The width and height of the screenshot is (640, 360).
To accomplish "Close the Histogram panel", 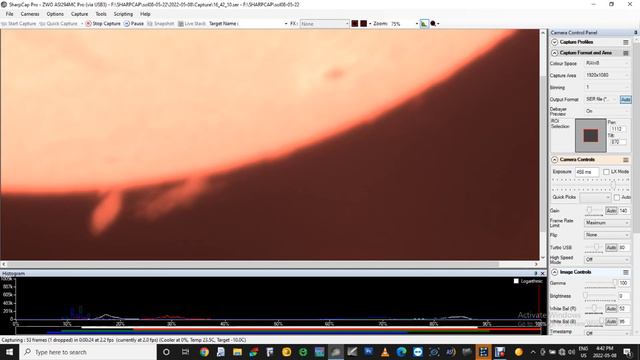I will (x=542, y=273).
